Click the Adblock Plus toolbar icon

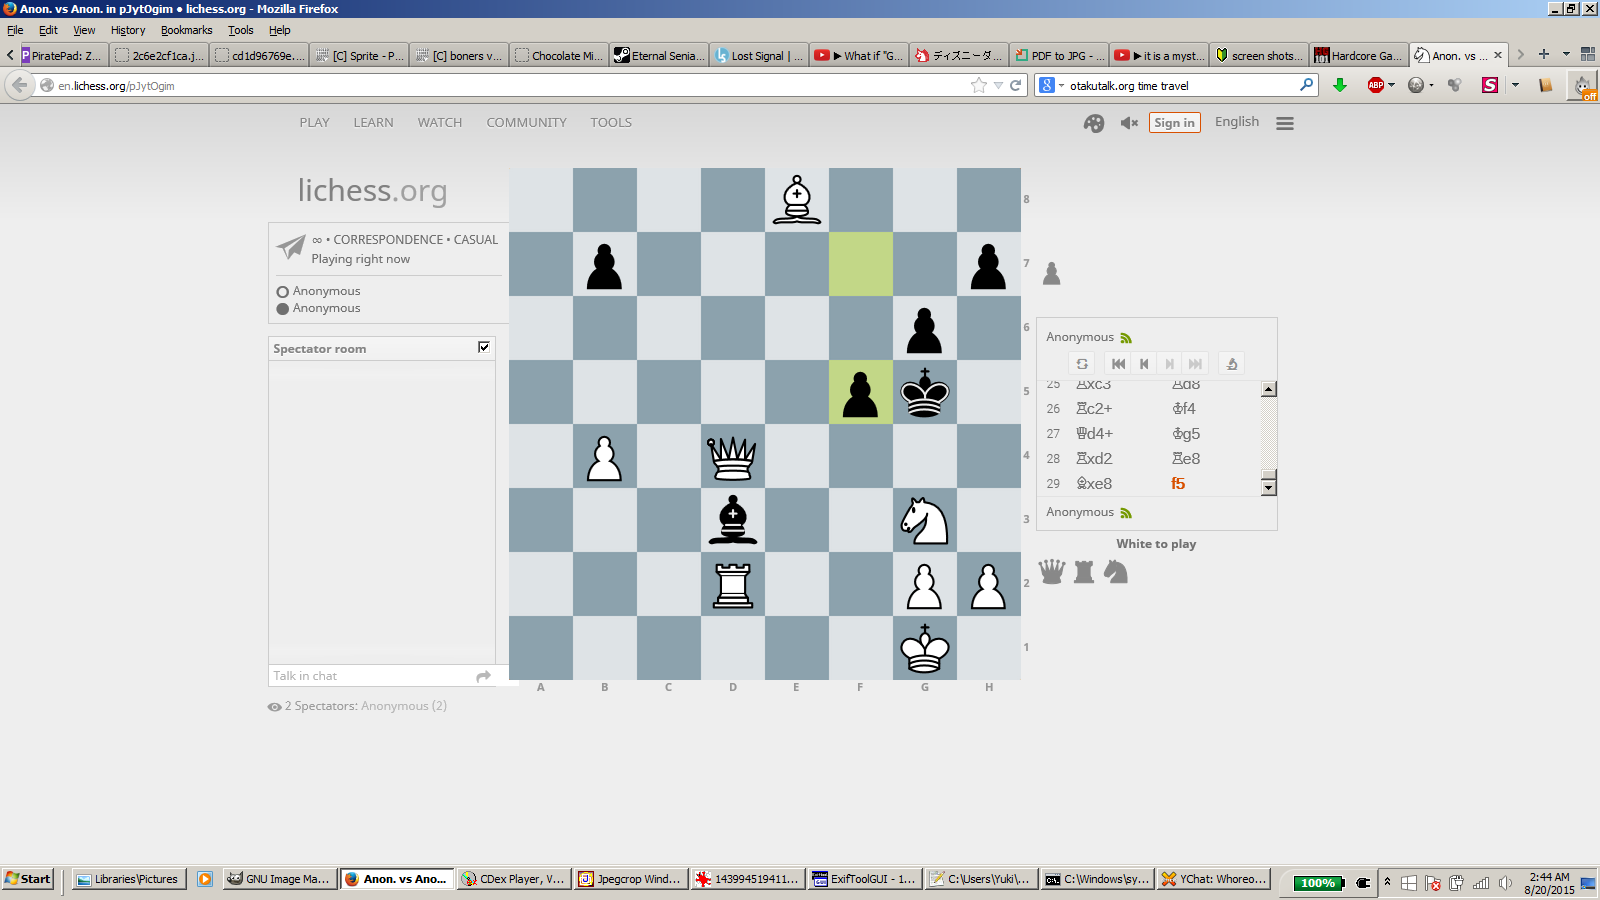pyautogui.click(x=1376, y=85)
